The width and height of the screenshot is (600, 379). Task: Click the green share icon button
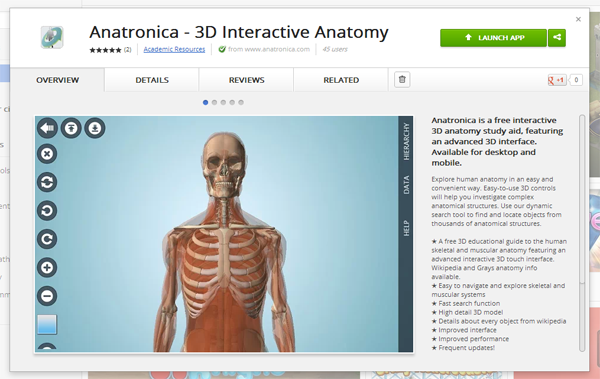tap(557, 38)
